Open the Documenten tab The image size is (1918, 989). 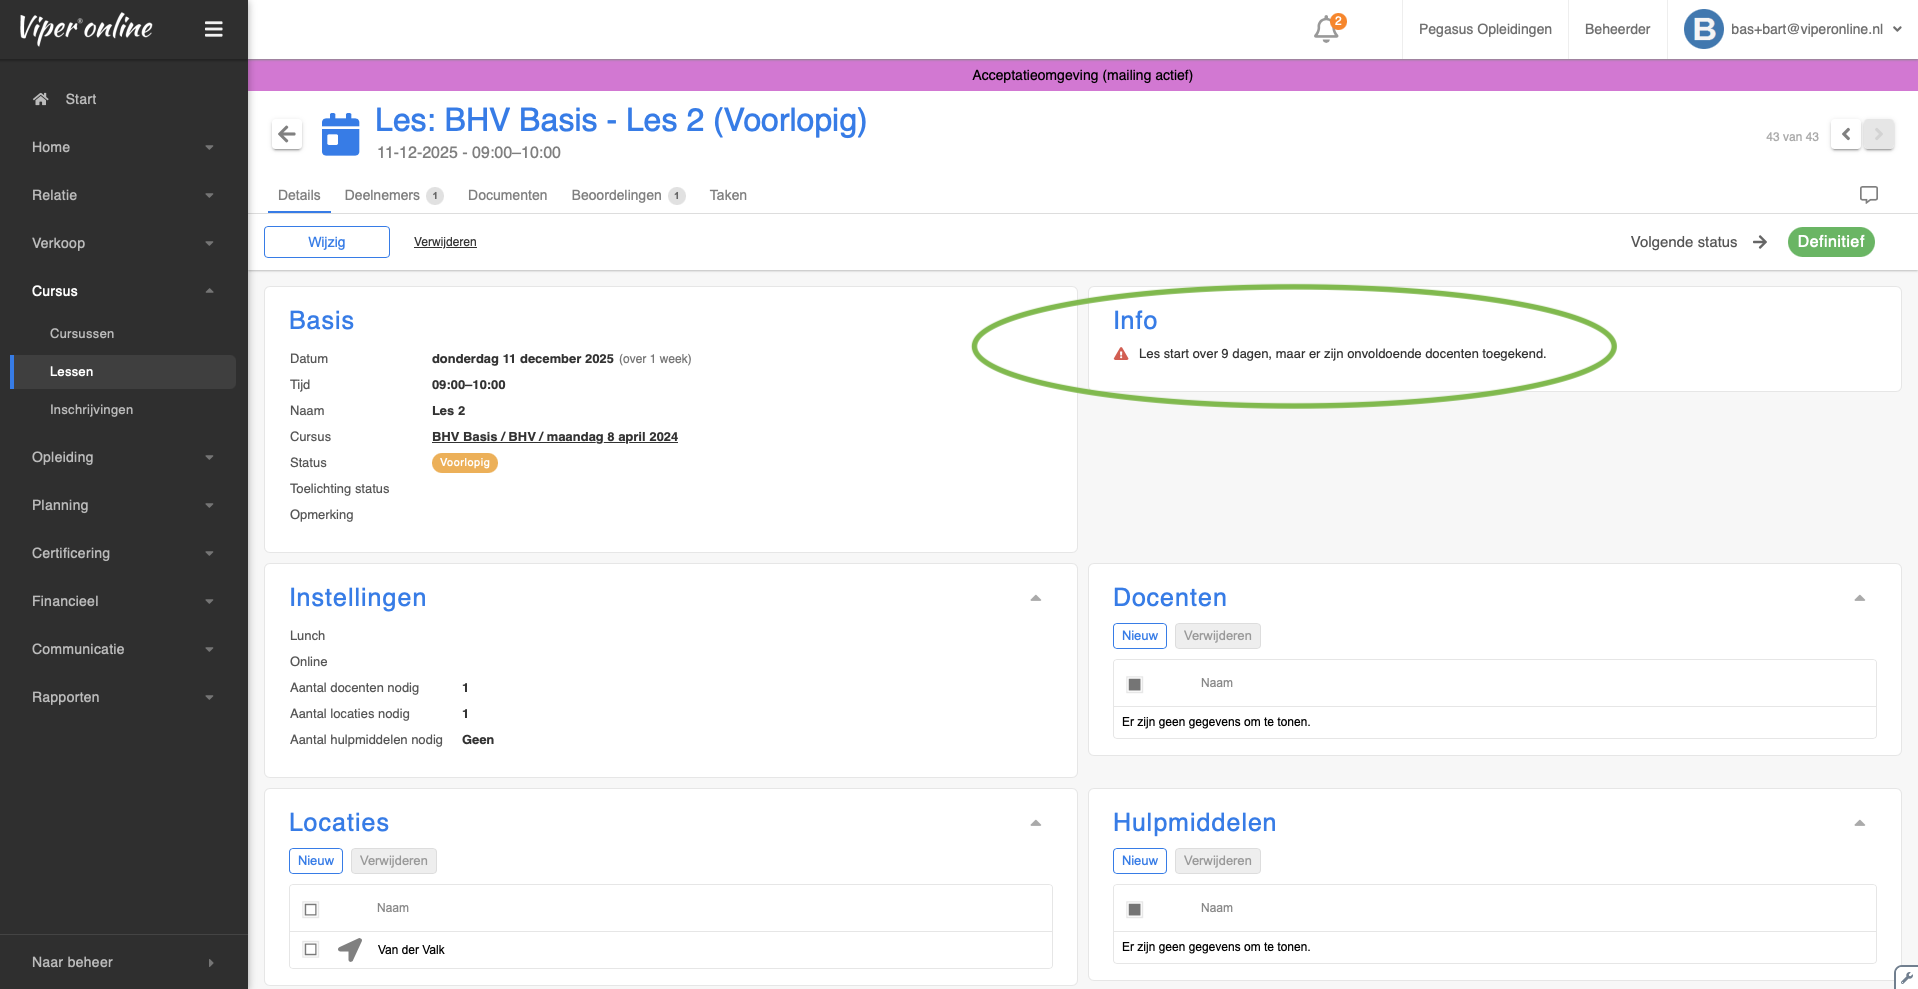507,195
